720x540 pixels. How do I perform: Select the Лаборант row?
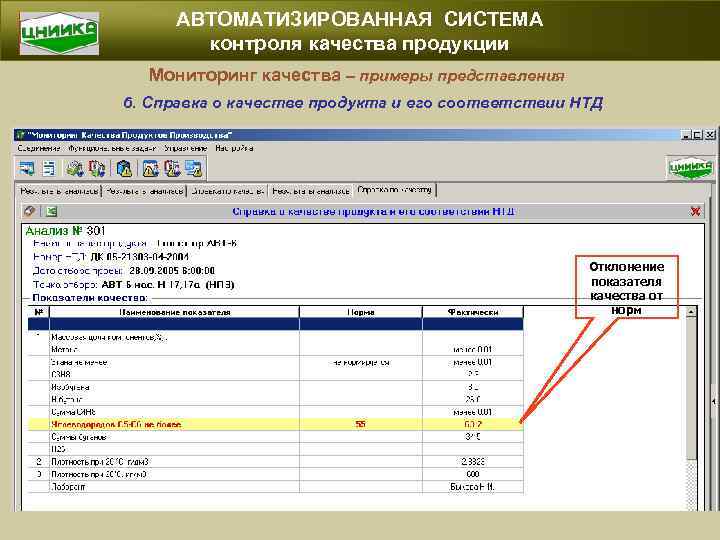[x=276, y=487]
